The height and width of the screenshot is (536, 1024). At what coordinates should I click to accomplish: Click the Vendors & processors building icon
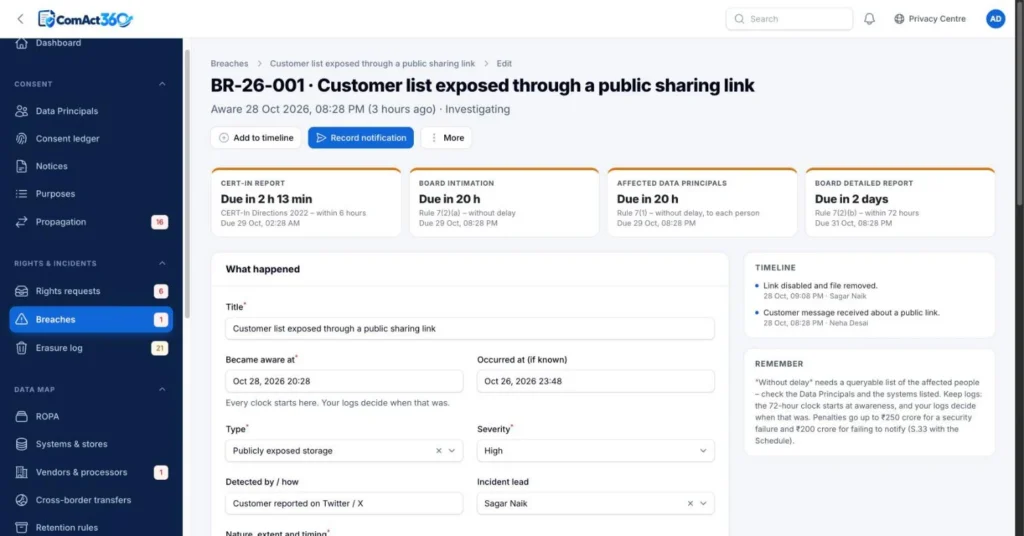point(22,472)
